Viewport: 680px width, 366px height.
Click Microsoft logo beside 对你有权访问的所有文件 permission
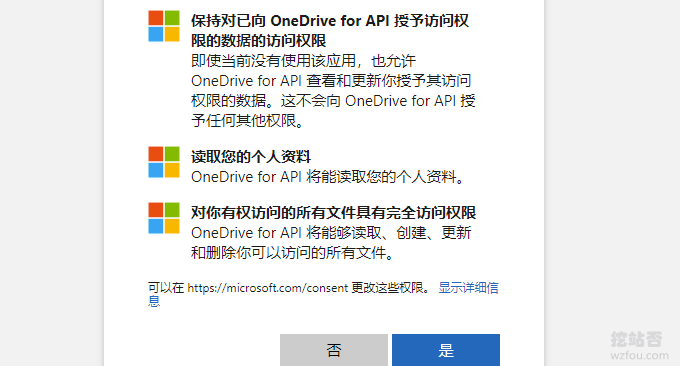pos(164,218)
